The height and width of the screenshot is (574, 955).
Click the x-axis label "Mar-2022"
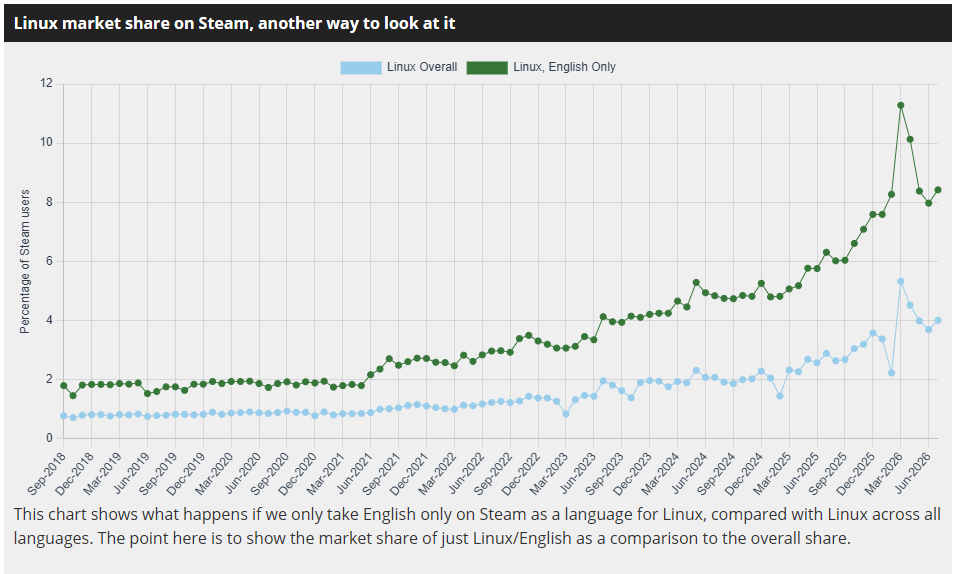pyautogui.click(x=439, y=473)
